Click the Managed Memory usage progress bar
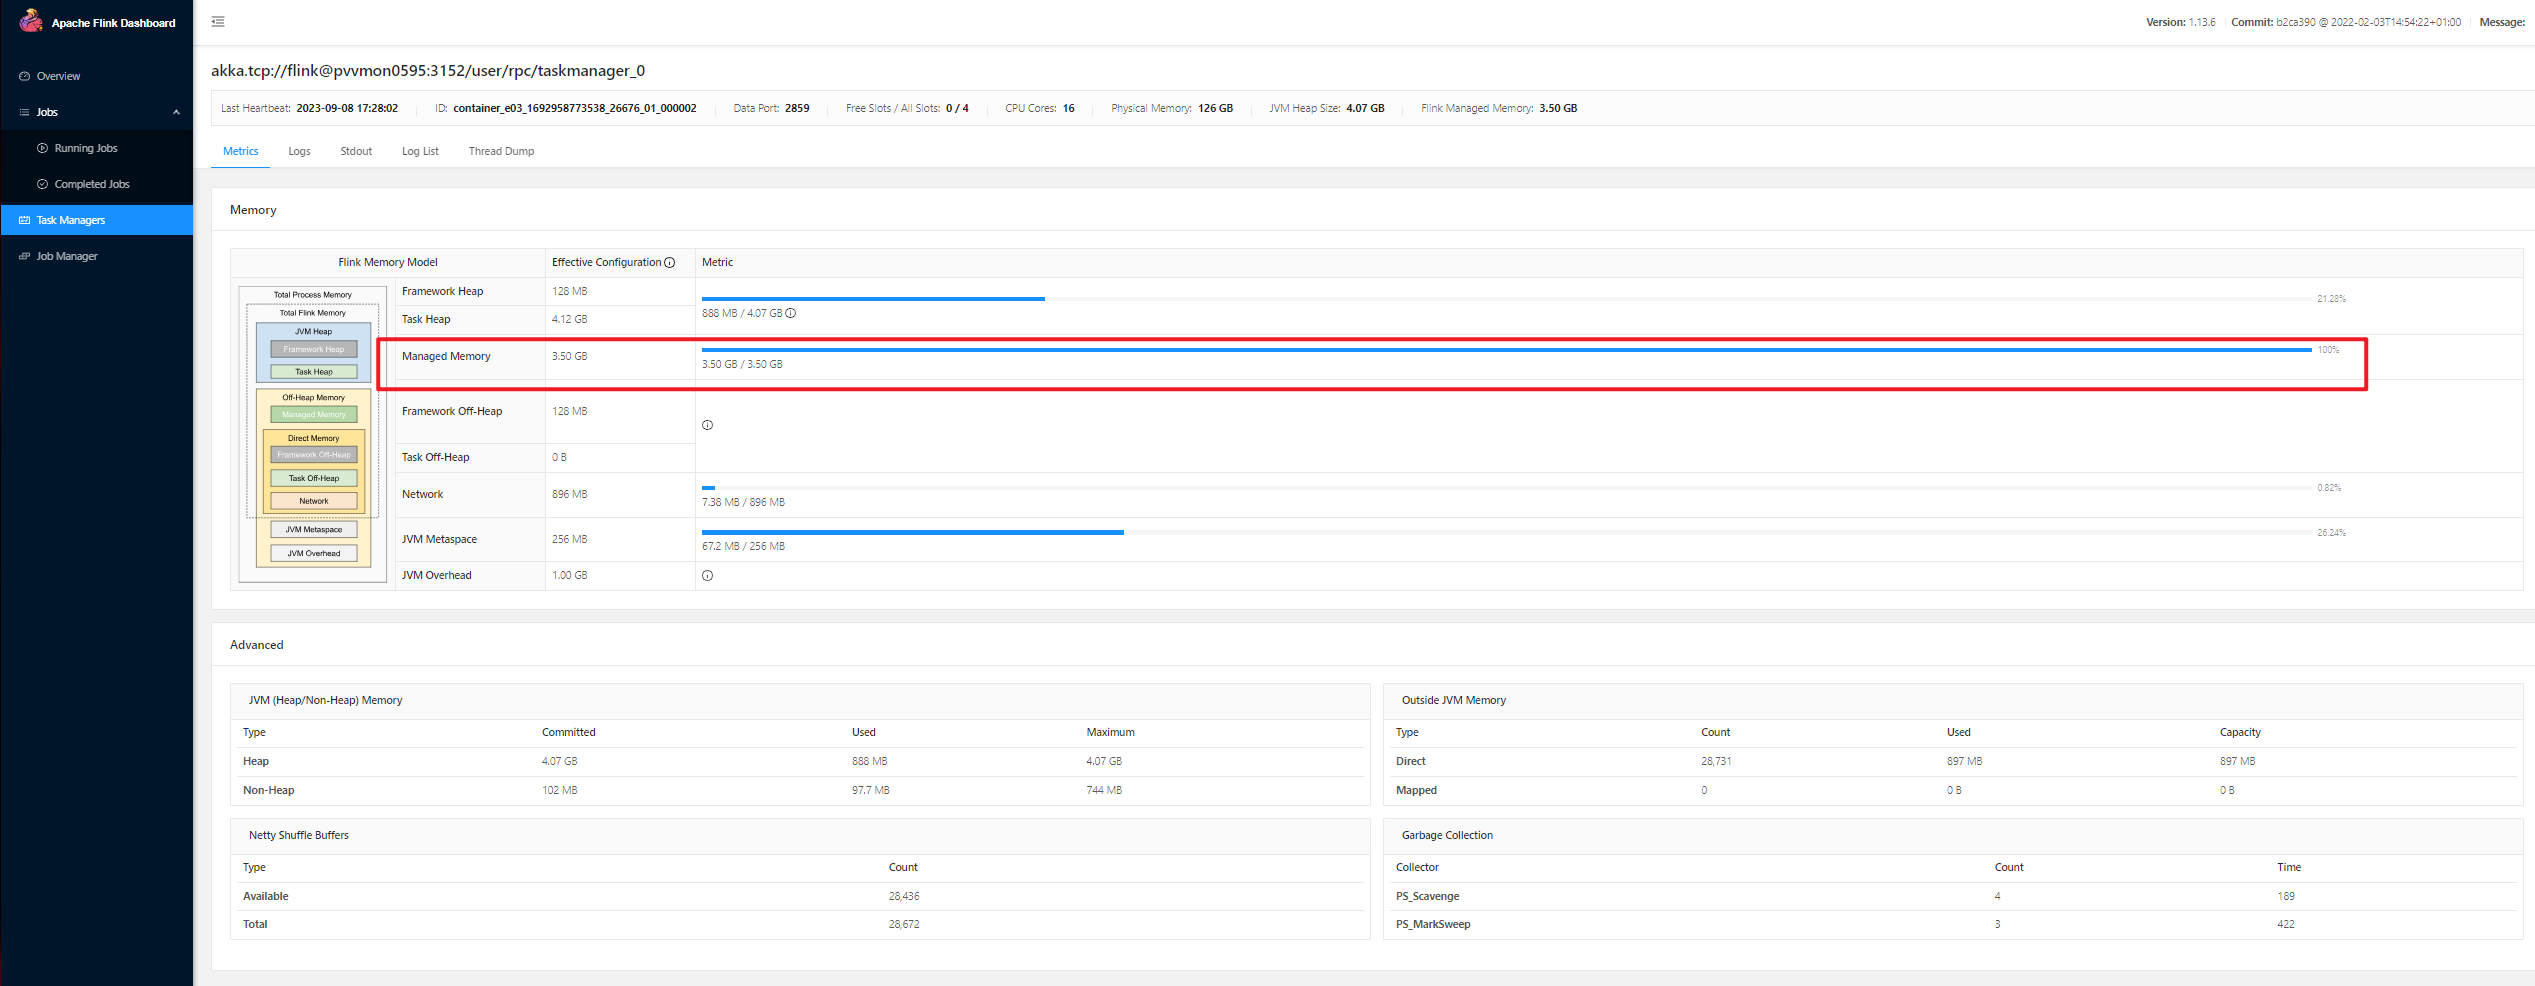The height and width of the screenshot is (986, 2535). point(1506,350)
